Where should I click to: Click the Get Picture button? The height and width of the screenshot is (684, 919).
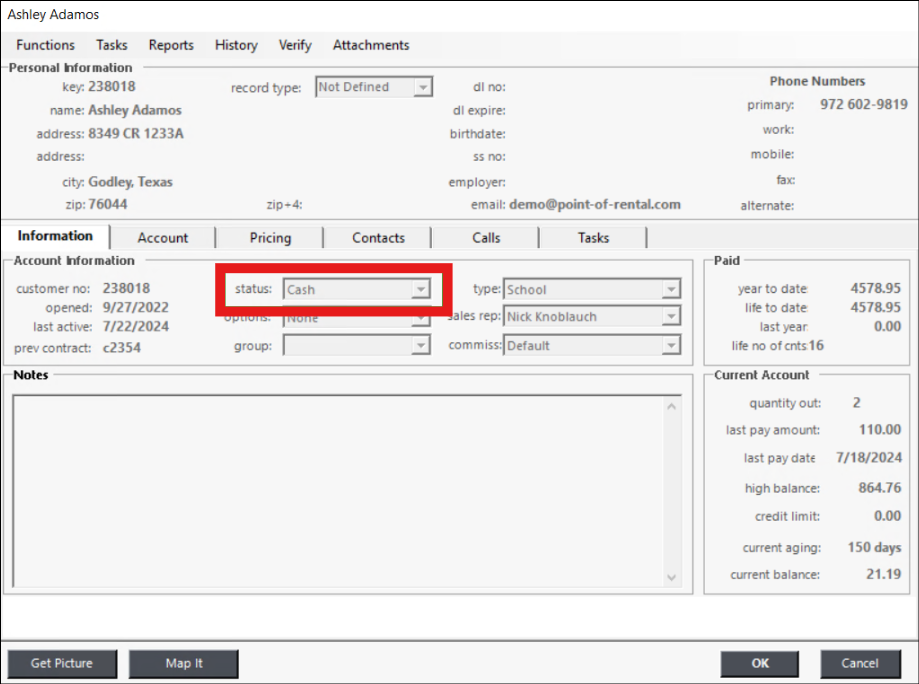pyautogui.click(x=62, y=663)
